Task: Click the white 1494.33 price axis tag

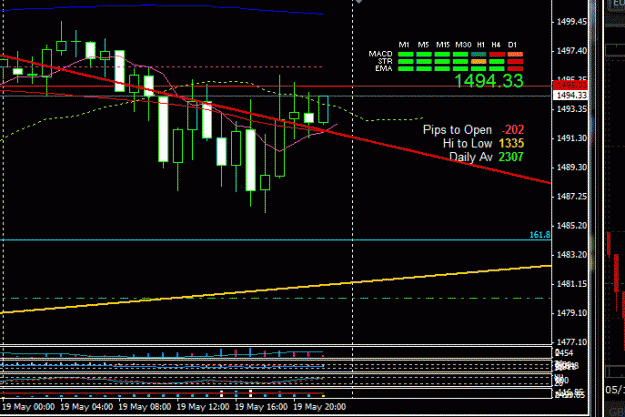Action: coord(570,95)
